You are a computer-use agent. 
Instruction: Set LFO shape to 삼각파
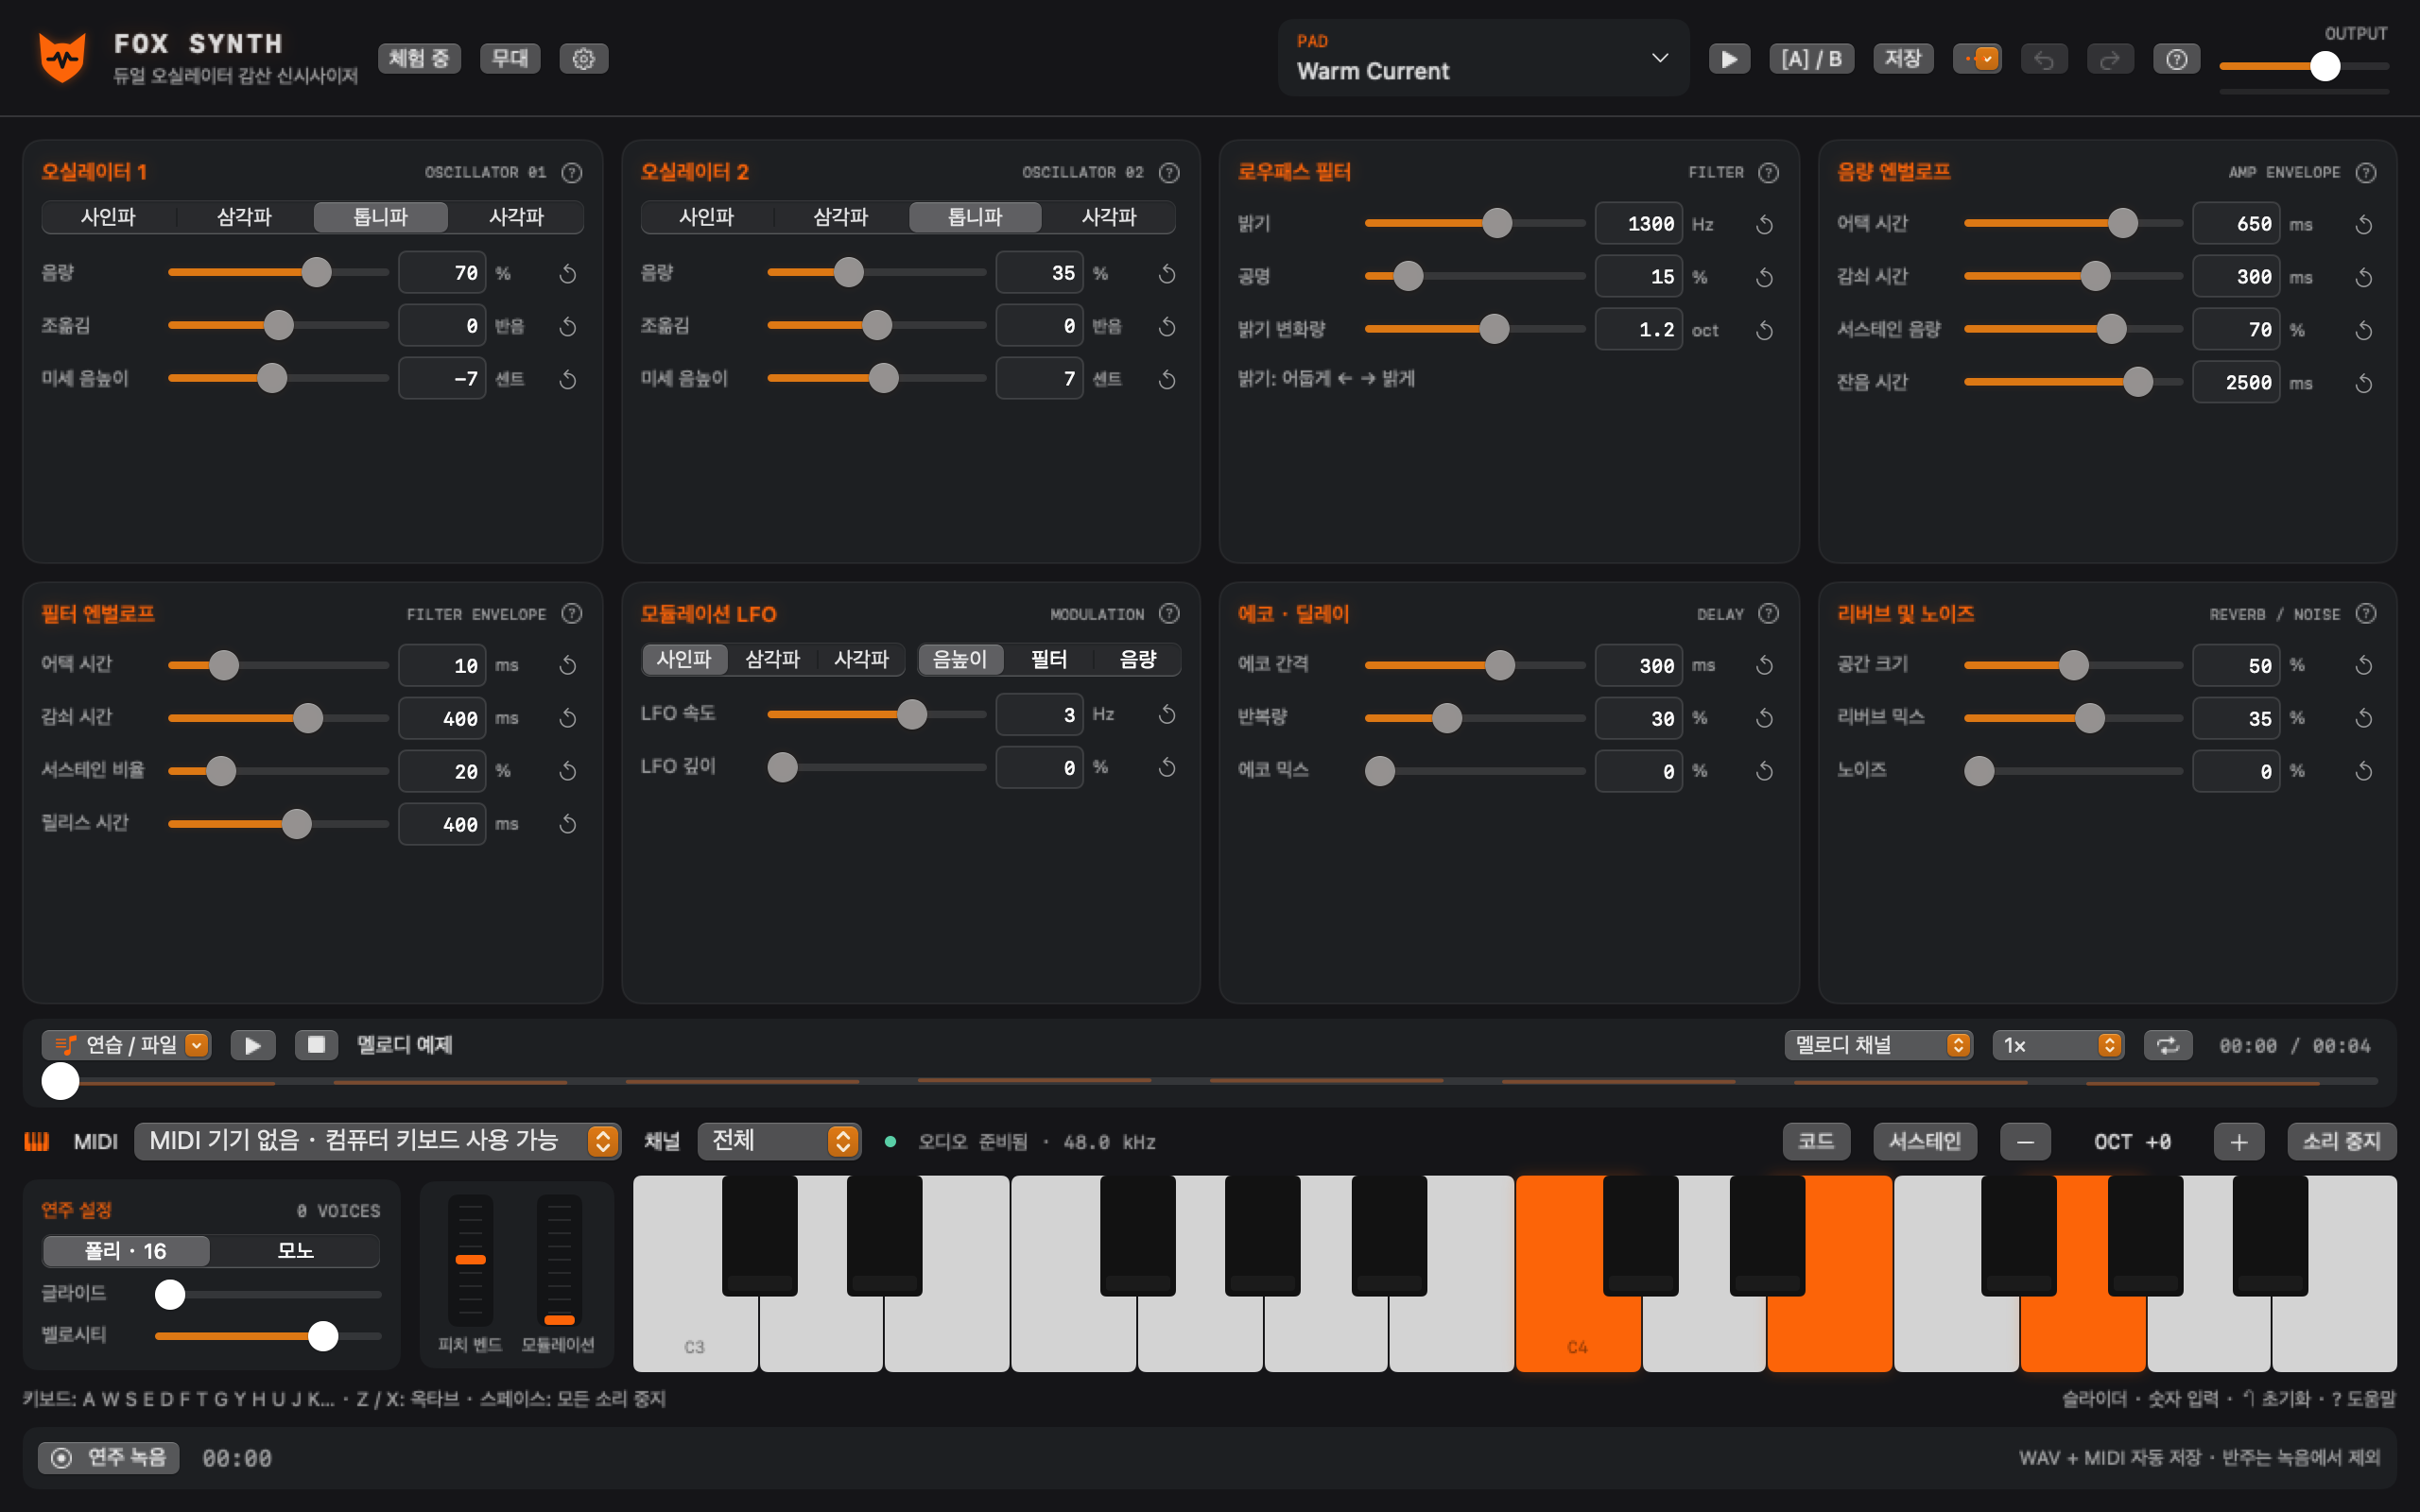[x=772, y=659]
